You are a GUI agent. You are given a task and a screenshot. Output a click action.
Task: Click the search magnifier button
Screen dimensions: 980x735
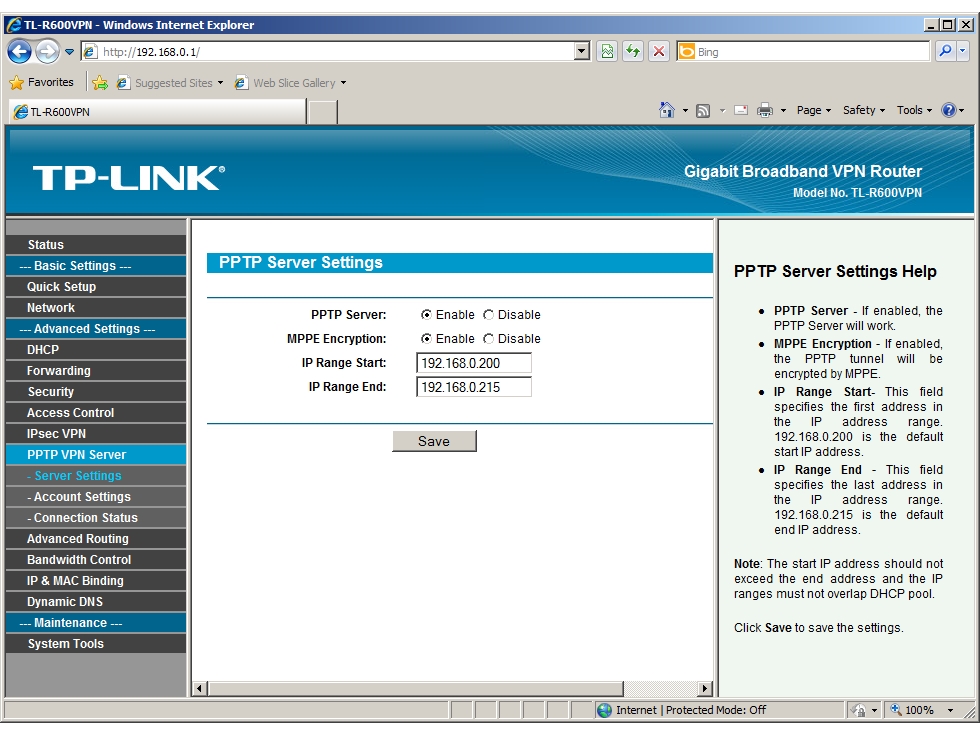click(x=946, y=51)
